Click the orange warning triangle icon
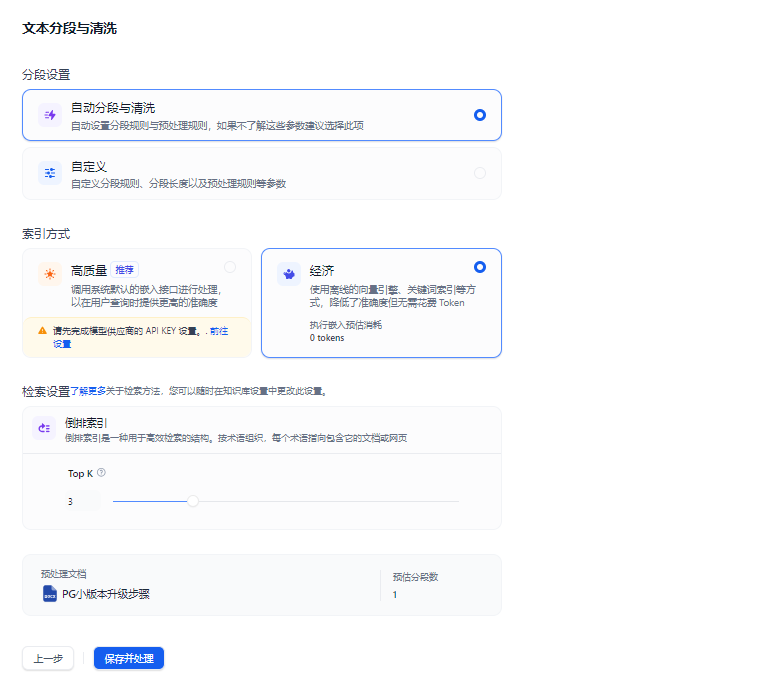The height and width of the screenshot is (693, 766). [43, 331]
